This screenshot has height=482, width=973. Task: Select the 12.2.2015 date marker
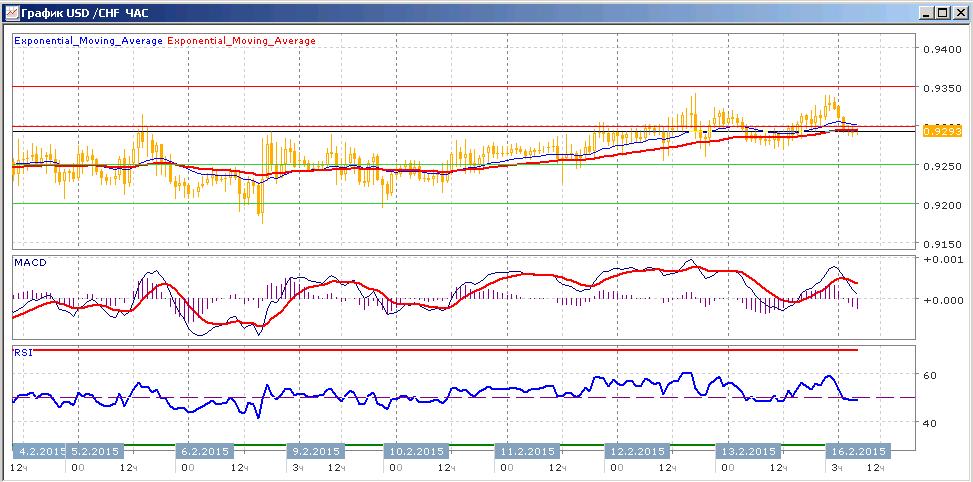(x=637, y=451)
